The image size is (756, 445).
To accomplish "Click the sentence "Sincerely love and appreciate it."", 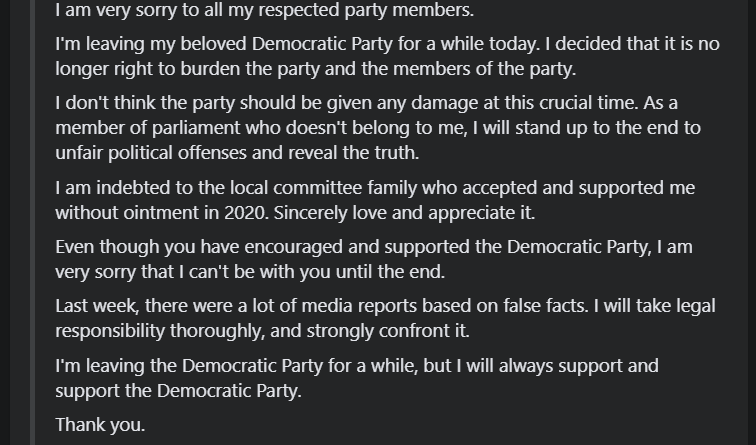I will click(405, 213).
